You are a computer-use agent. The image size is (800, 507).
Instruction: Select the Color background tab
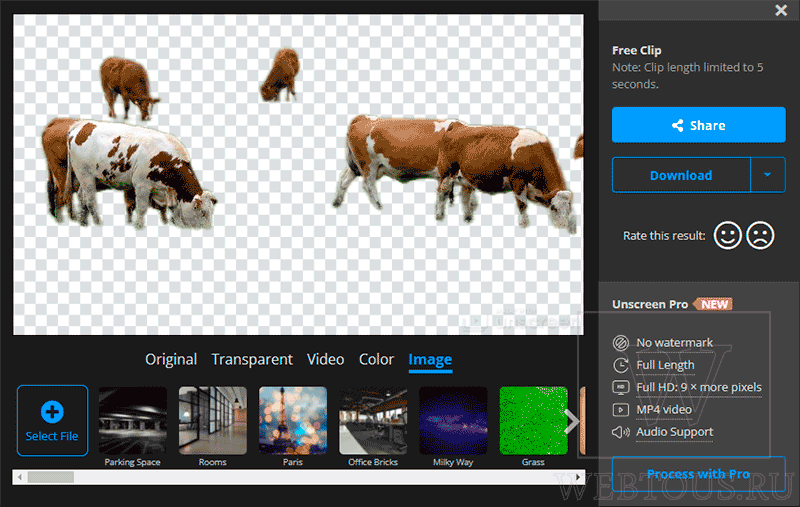point(376,359)
